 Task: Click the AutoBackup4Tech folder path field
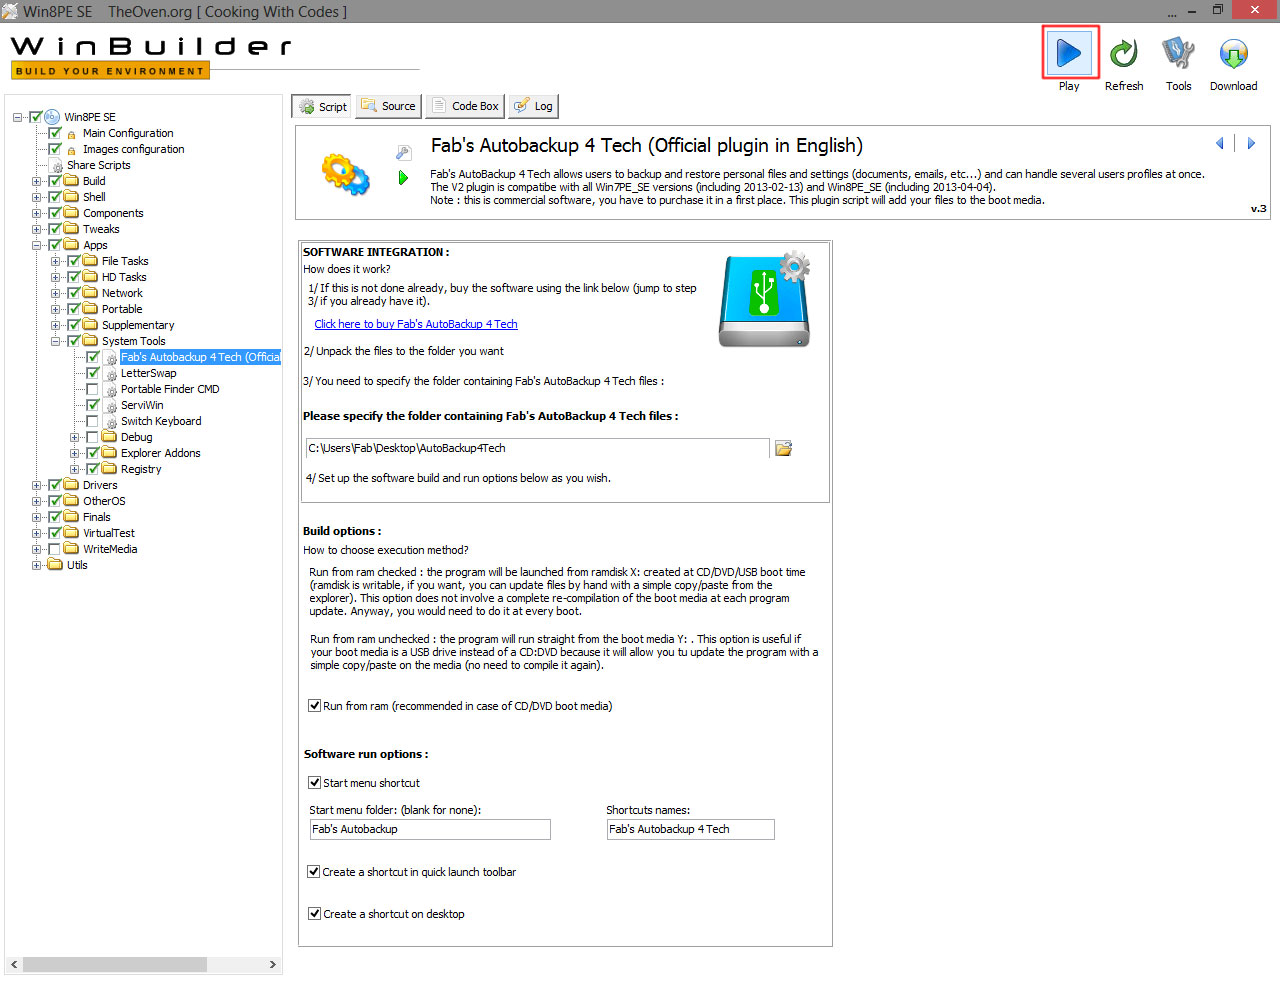[537, 448]
